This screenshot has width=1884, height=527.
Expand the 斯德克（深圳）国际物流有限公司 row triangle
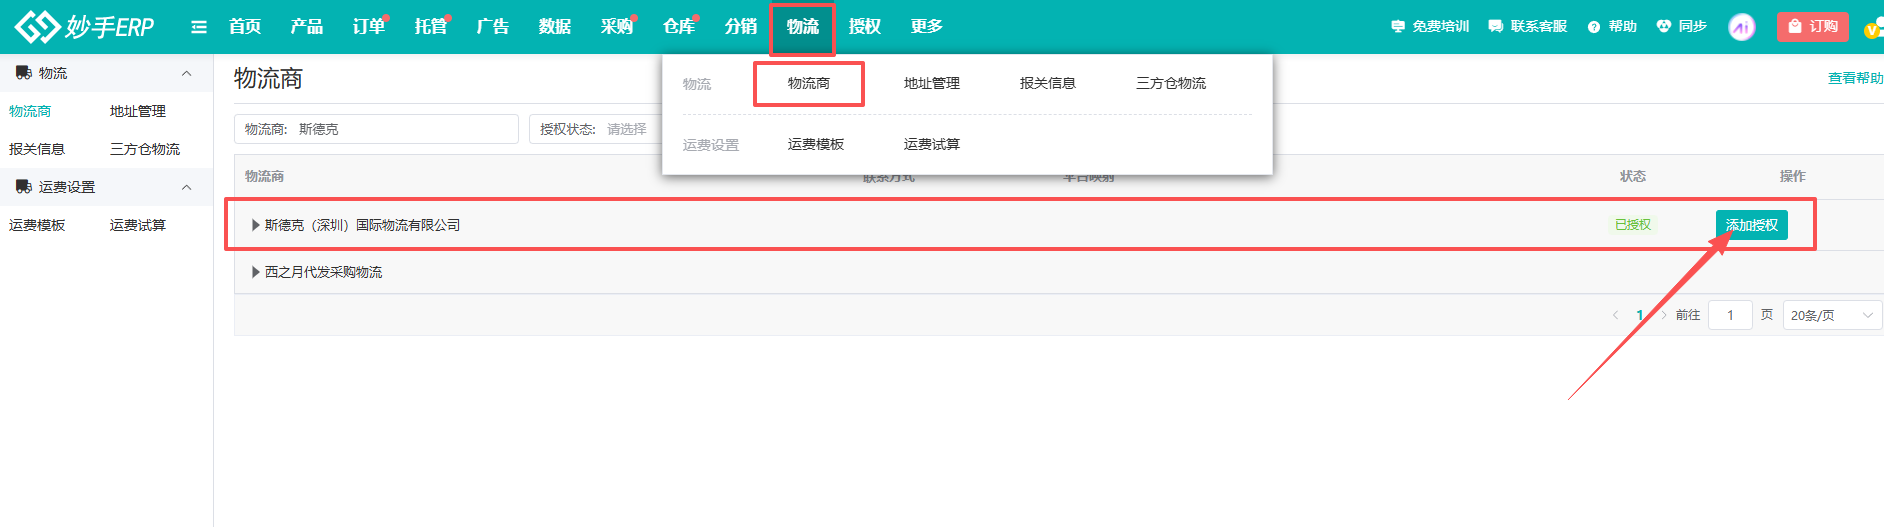click(256, 225)
